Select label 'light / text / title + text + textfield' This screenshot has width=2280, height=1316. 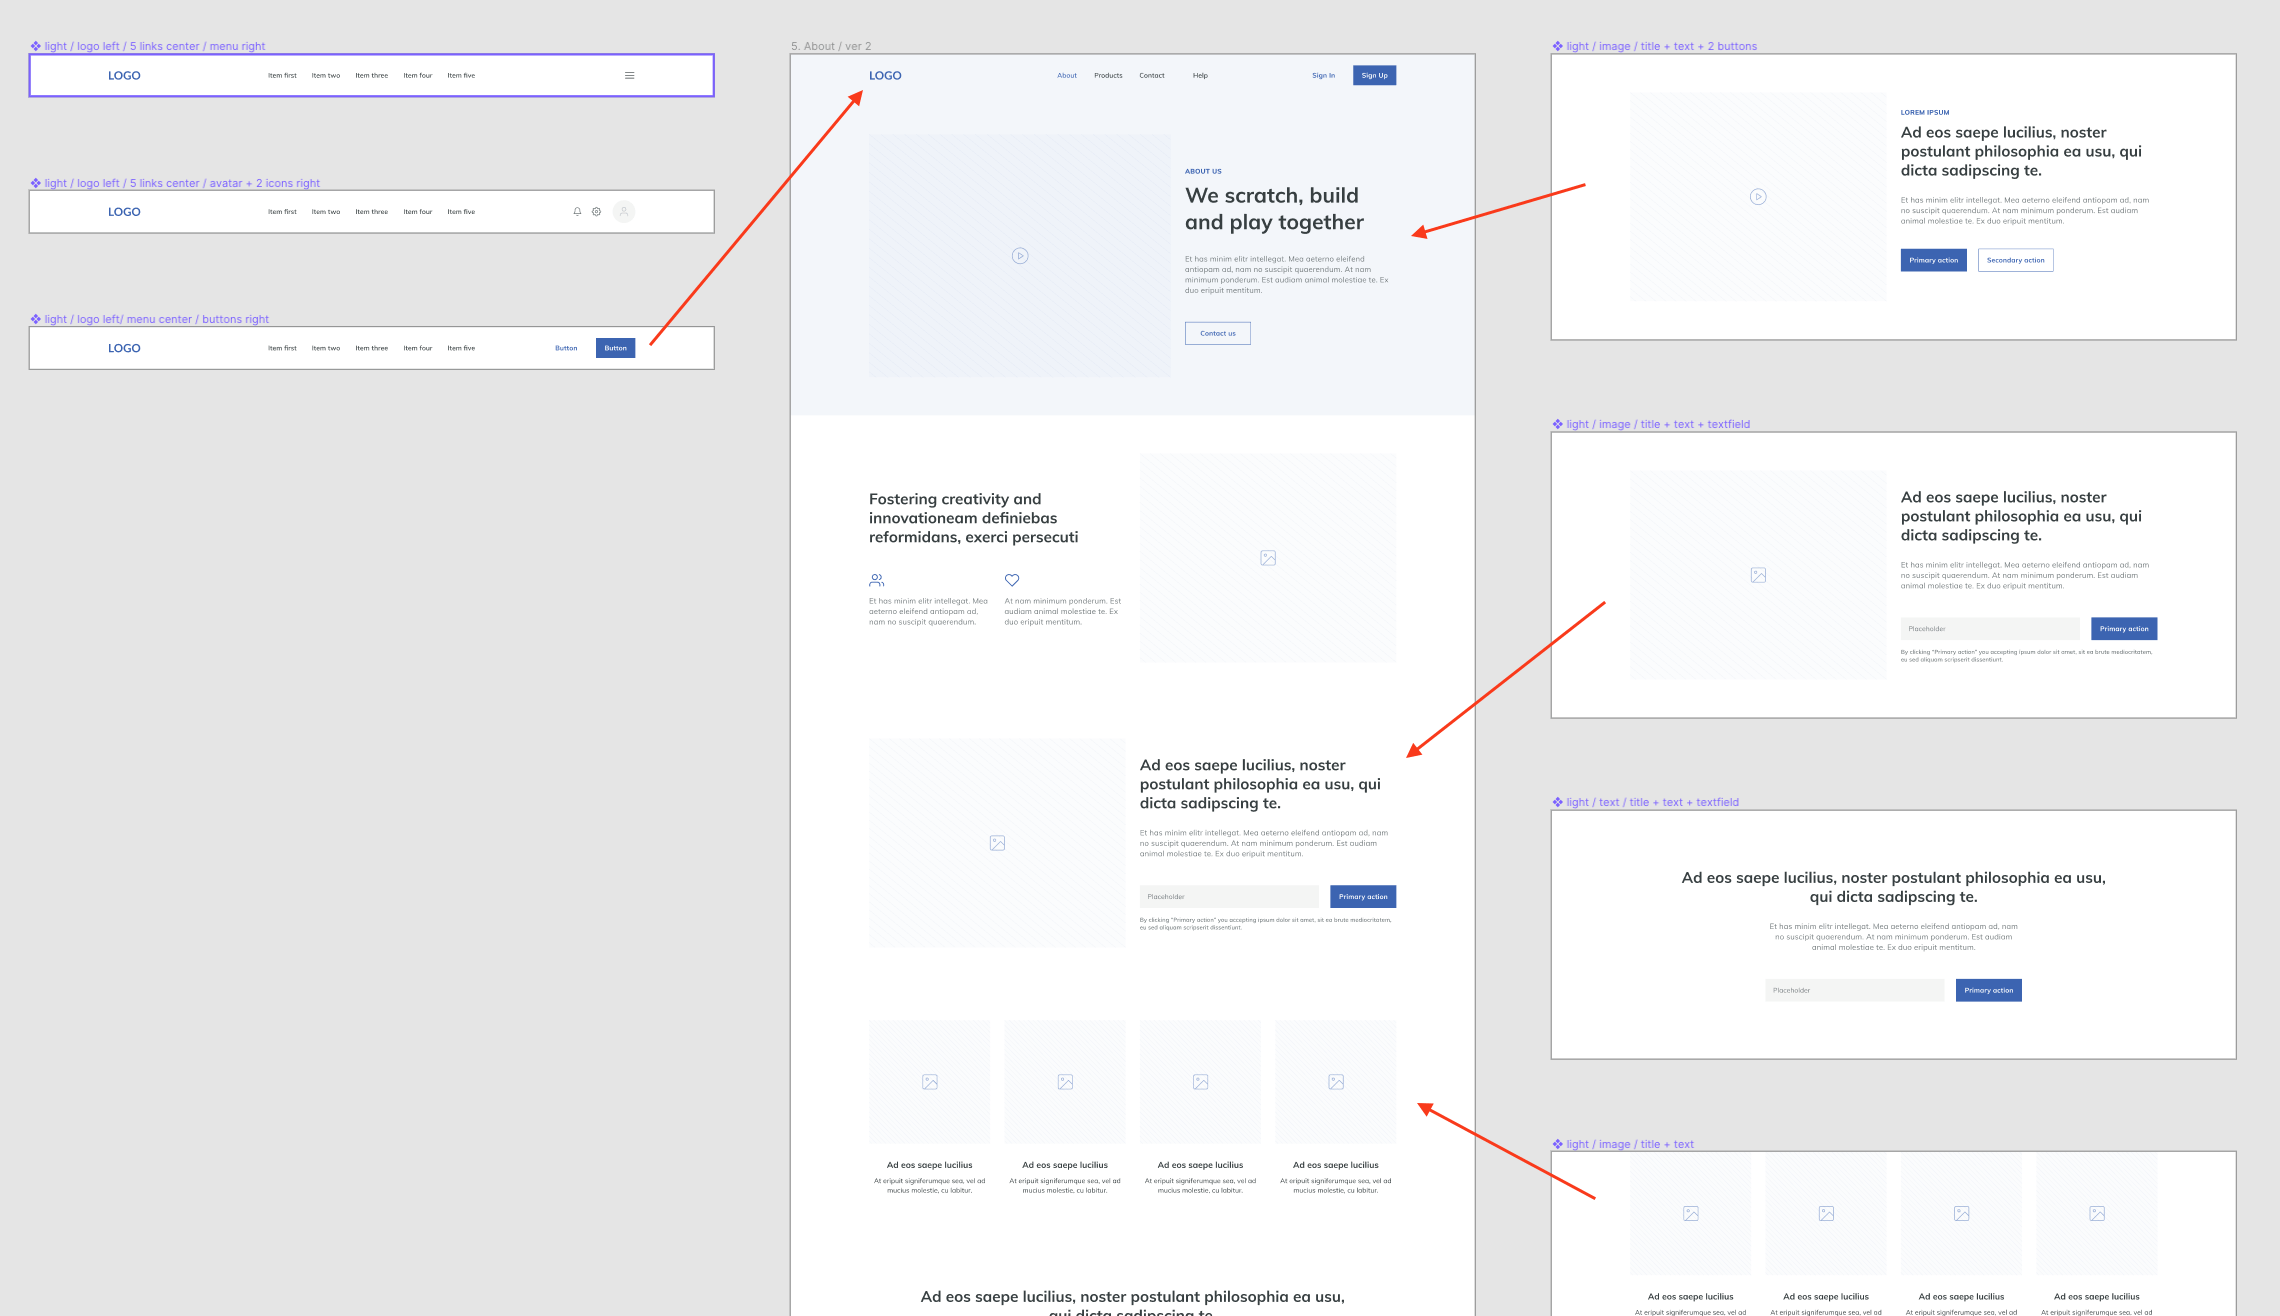pos(1653,802)
